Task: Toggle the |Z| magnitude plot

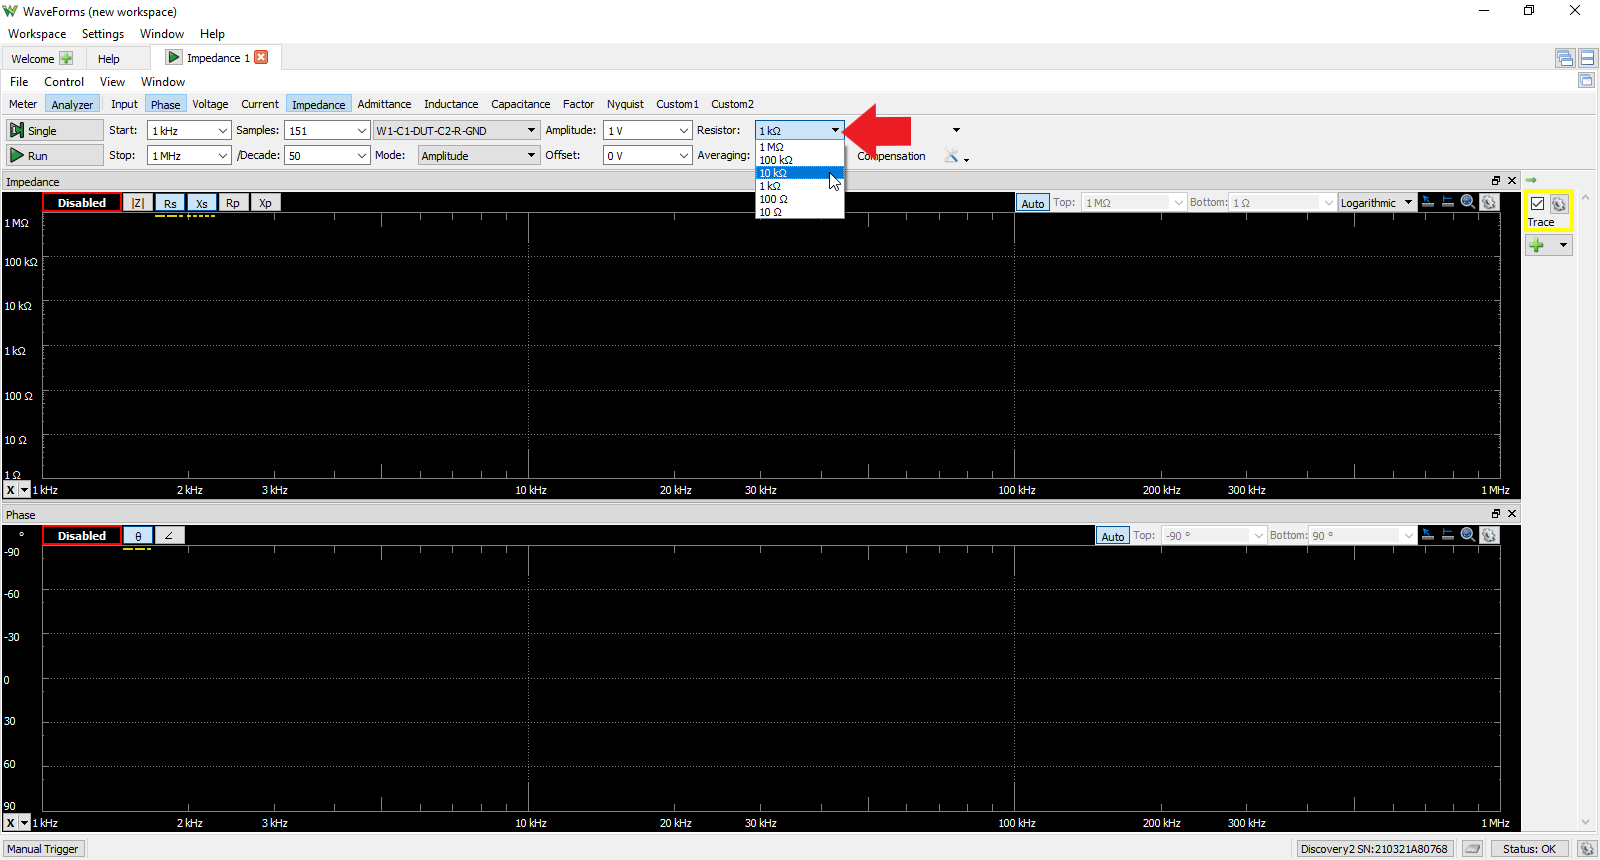Action: [x=138, y=203]
